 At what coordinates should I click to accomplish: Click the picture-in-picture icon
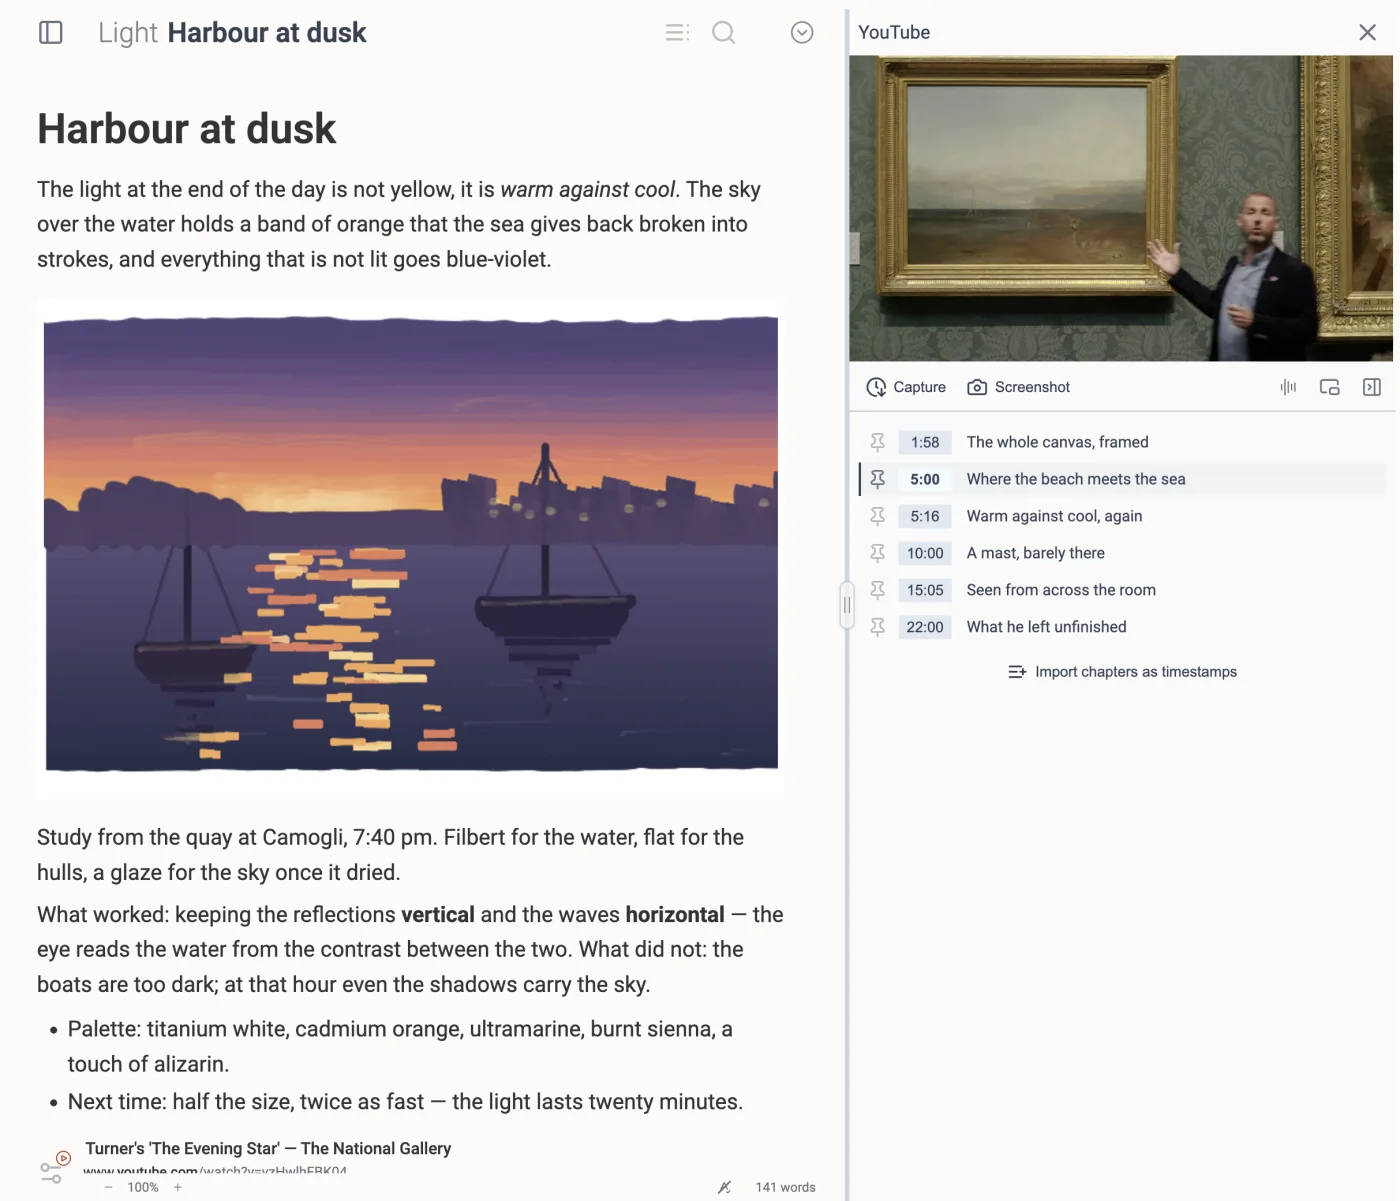1329,387
